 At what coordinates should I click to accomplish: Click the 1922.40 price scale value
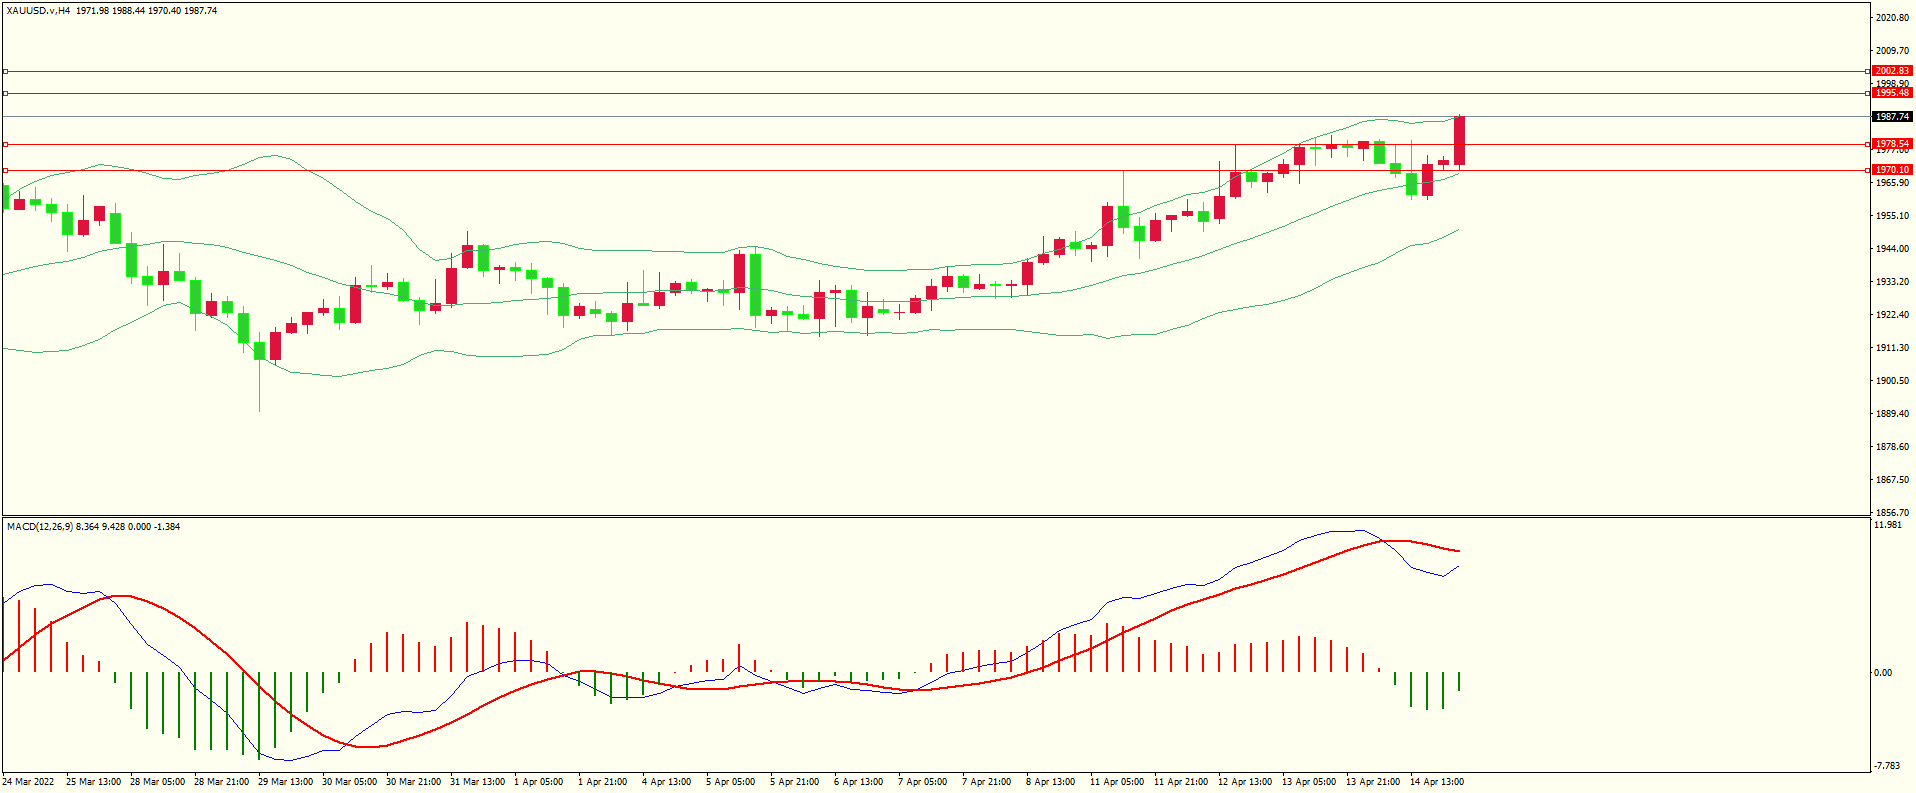point(1892,315)
